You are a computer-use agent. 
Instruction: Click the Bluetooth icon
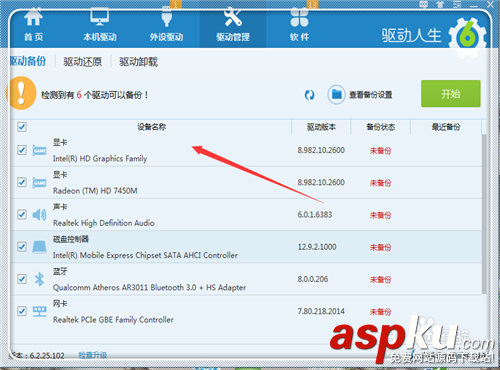click(x=39, y=279)
